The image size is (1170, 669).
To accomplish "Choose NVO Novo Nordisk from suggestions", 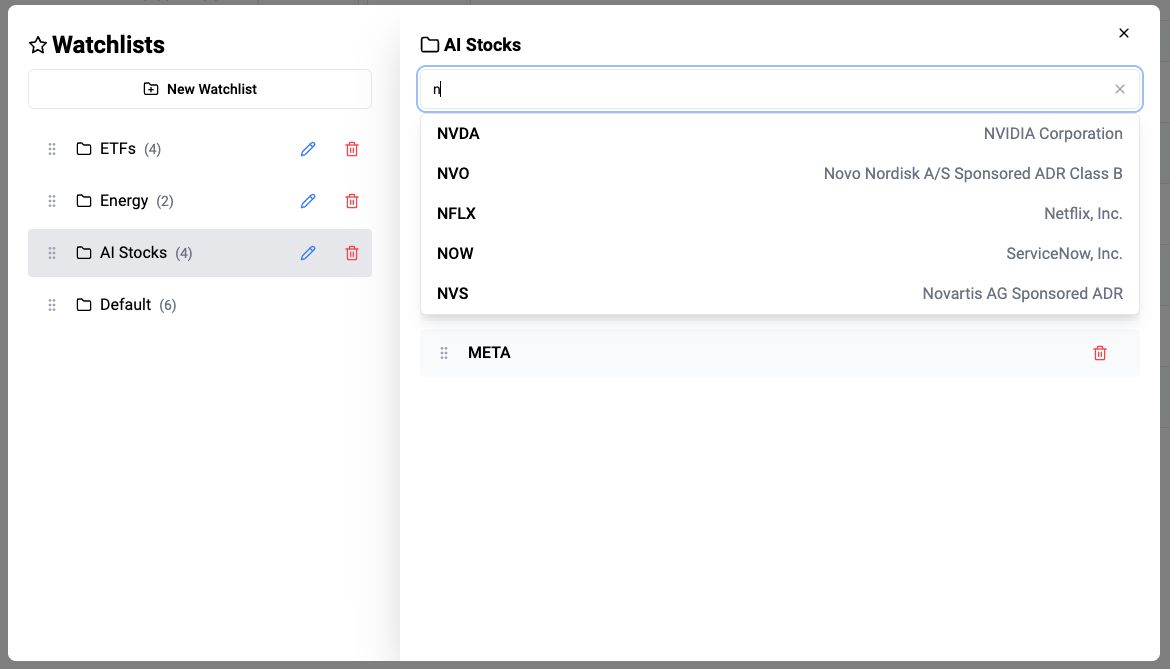I will click(x=779, y=174).
